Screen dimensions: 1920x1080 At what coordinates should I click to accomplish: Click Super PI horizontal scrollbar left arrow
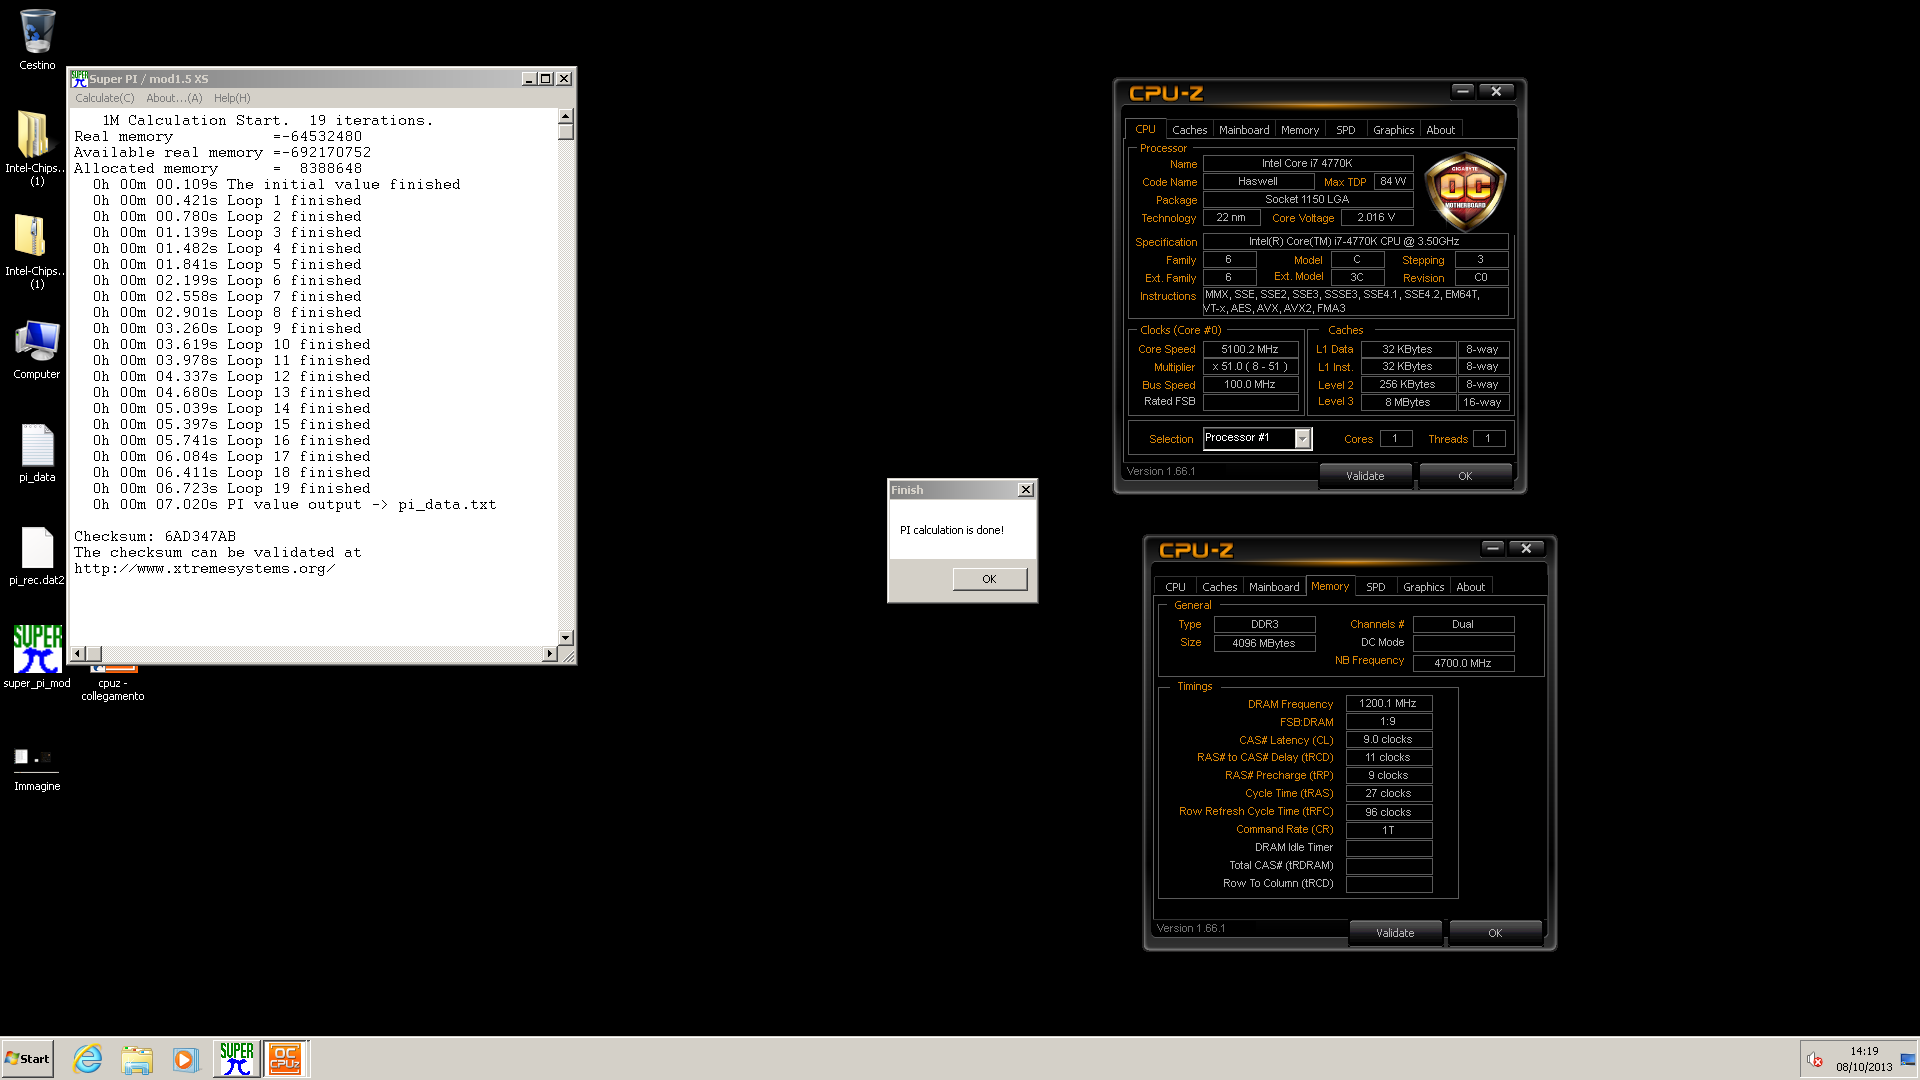click(x=78, y=654)
